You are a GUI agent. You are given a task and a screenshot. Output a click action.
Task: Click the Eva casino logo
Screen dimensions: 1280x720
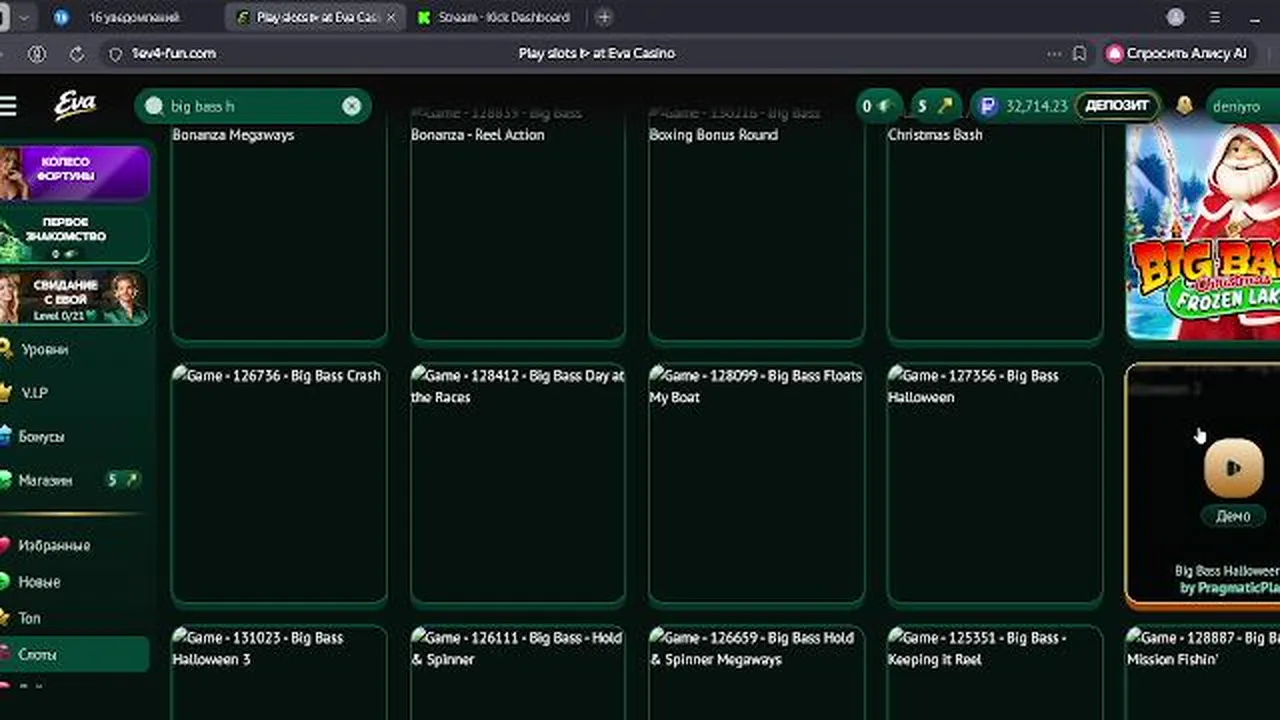(75, 105)
